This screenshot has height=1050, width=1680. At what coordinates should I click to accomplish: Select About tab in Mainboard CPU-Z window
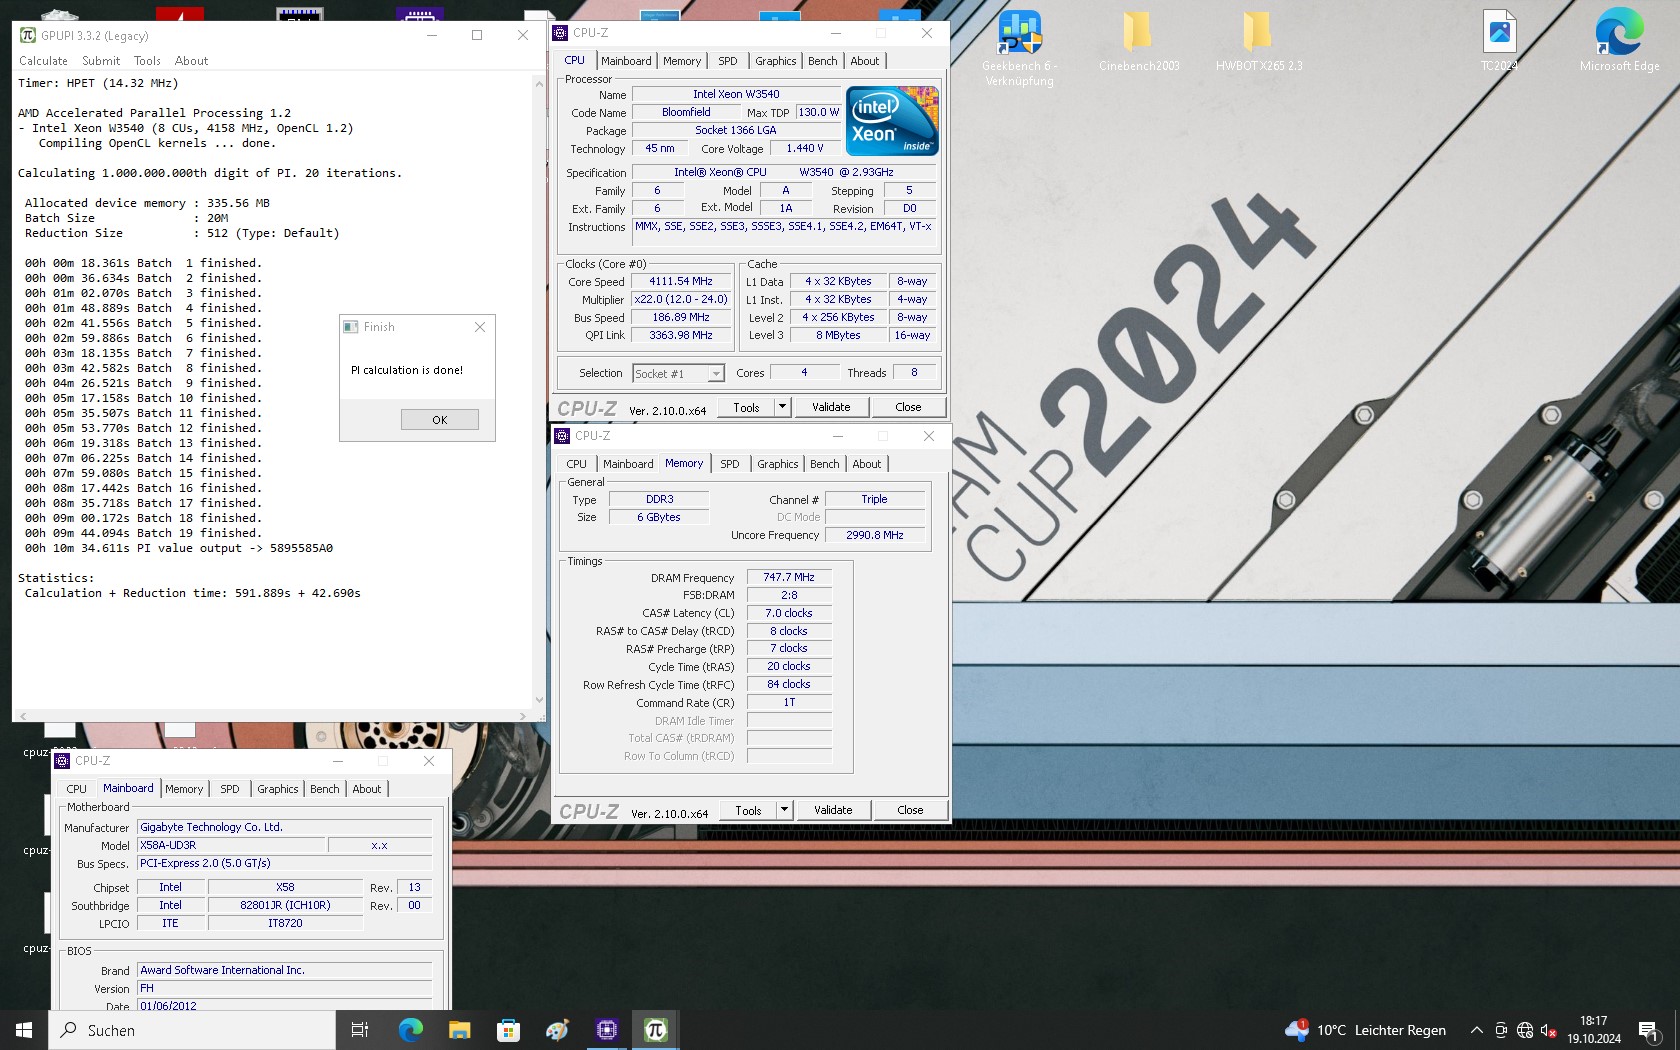coord(367,789)
